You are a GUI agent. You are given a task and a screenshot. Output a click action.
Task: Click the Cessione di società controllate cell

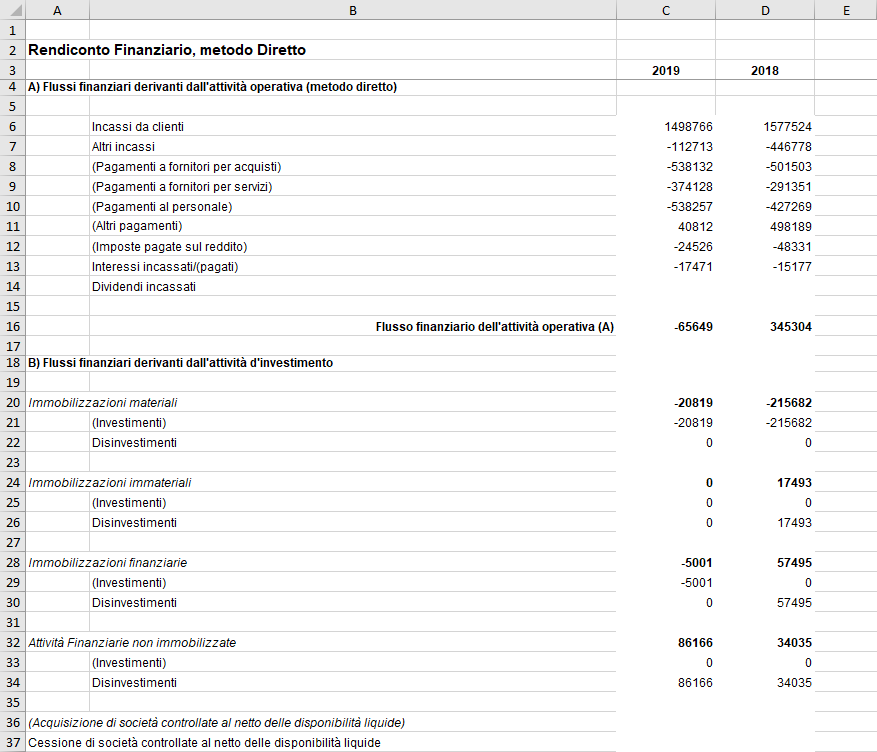click(204, 743)
